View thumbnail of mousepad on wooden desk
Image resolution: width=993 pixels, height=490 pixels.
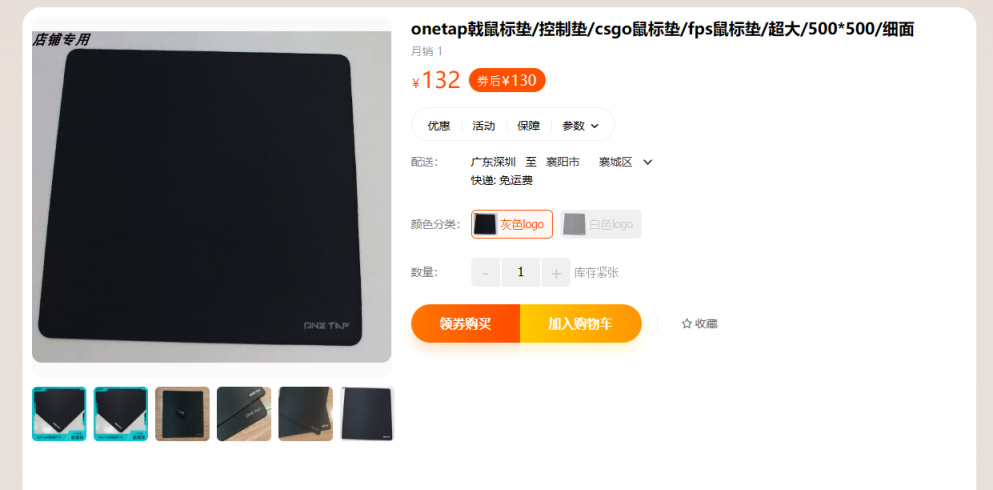182,414
